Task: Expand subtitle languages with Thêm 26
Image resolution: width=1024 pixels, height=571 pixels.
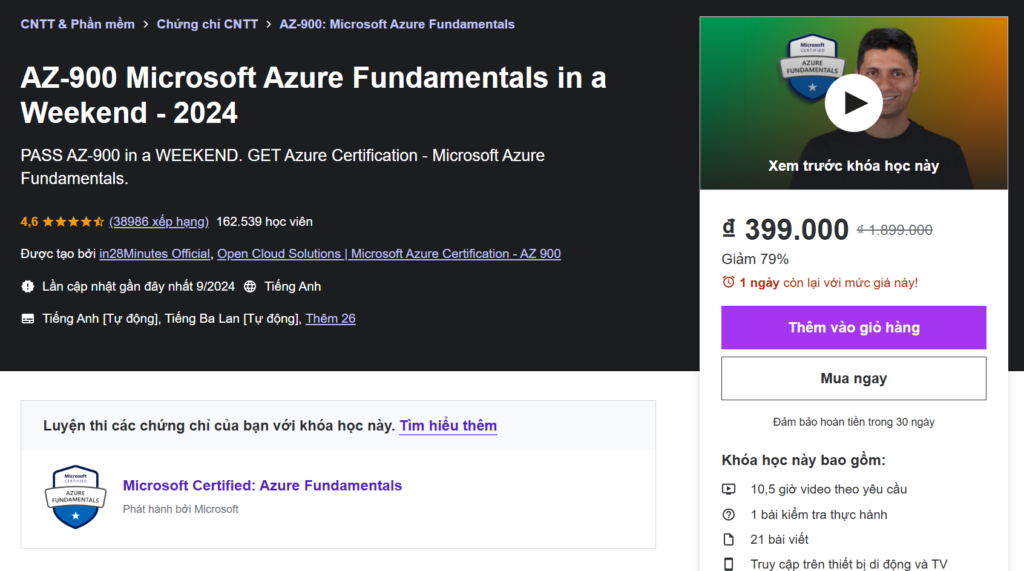Action: point(330,319)
